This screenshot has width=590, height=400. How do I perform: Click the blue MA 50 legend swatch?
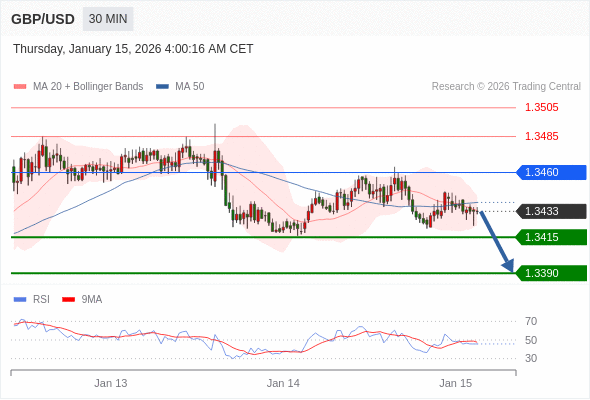coord(162,87)
